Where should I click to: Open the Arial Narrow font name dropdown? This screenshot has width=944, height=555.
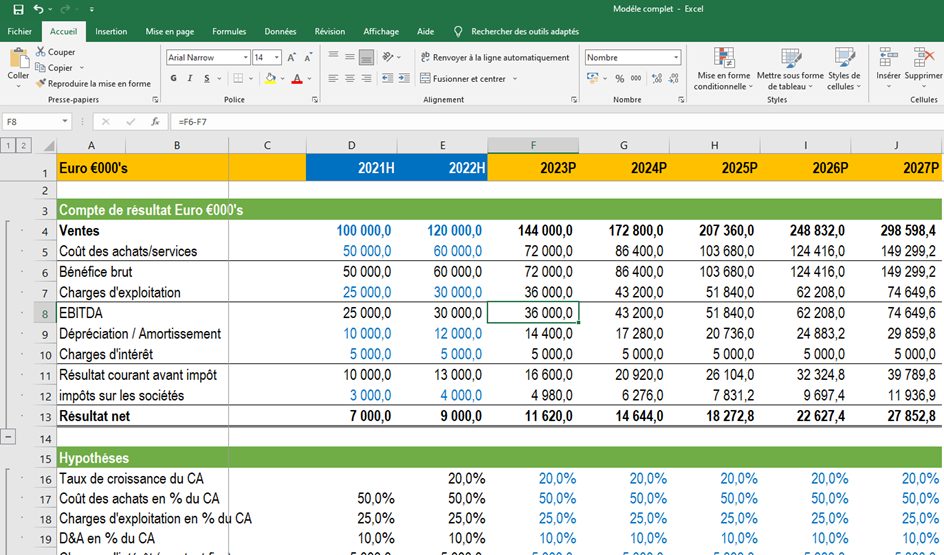pos(244,58)
